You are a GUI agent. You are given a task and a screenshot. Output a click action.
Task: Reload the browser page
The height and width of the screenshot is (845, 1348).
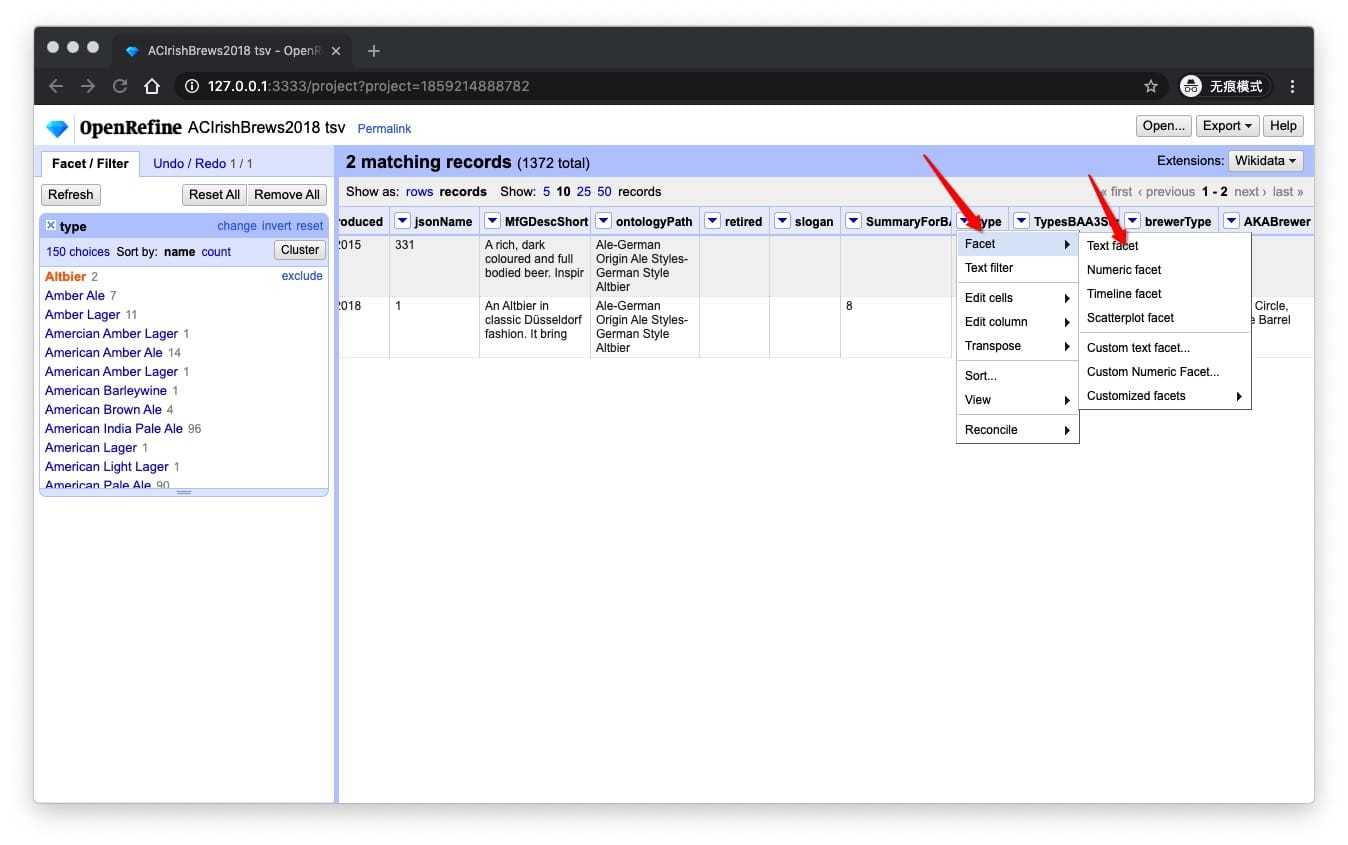click(120, 86)
